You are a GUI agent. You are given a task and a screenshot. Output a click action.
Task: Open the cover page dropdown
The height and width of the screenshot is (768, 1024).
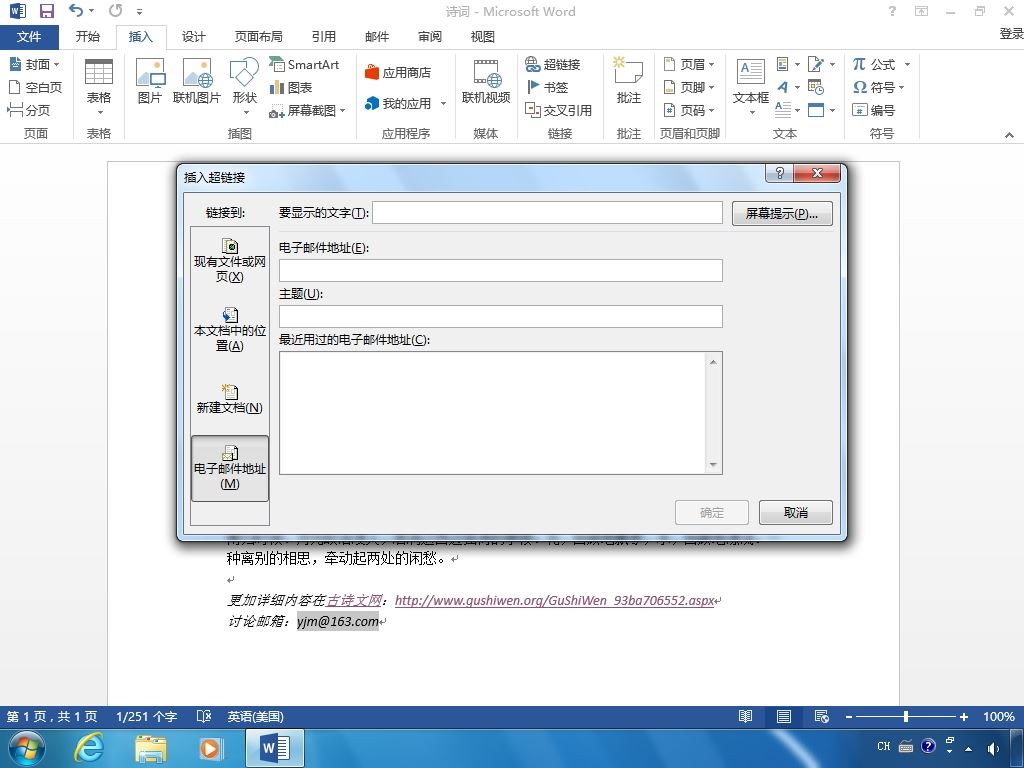point(35,64)
